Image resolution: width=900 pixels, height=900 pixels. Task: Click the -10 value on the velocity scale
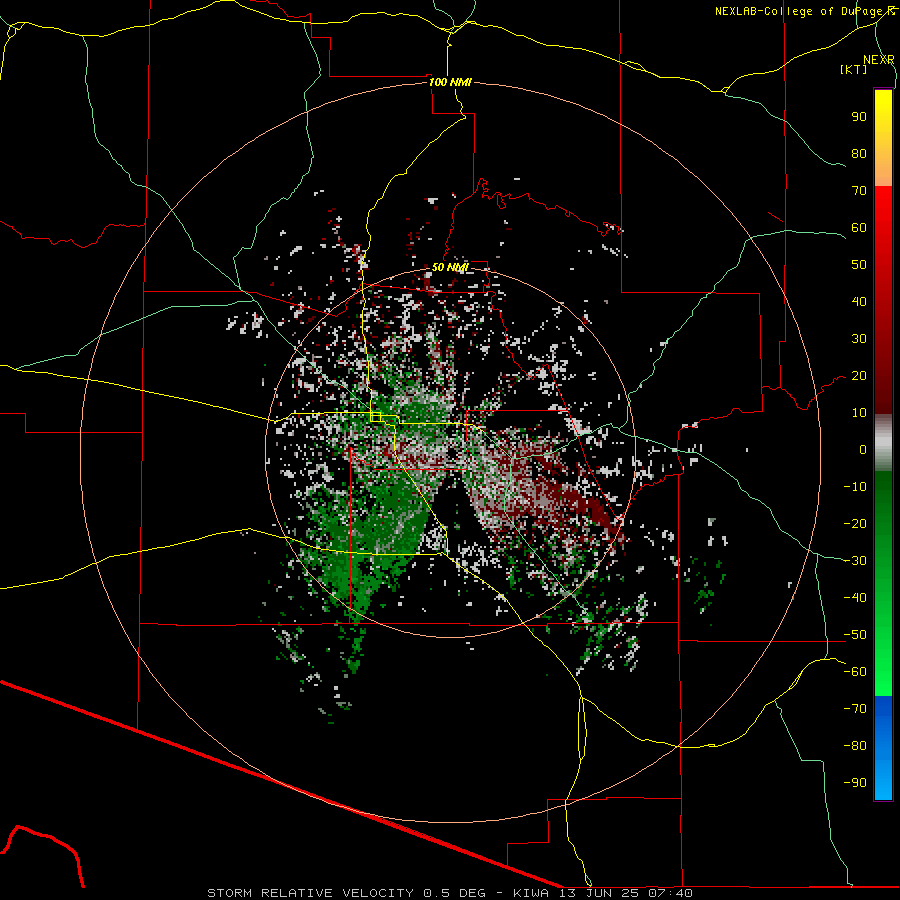(x=855, y=487)
